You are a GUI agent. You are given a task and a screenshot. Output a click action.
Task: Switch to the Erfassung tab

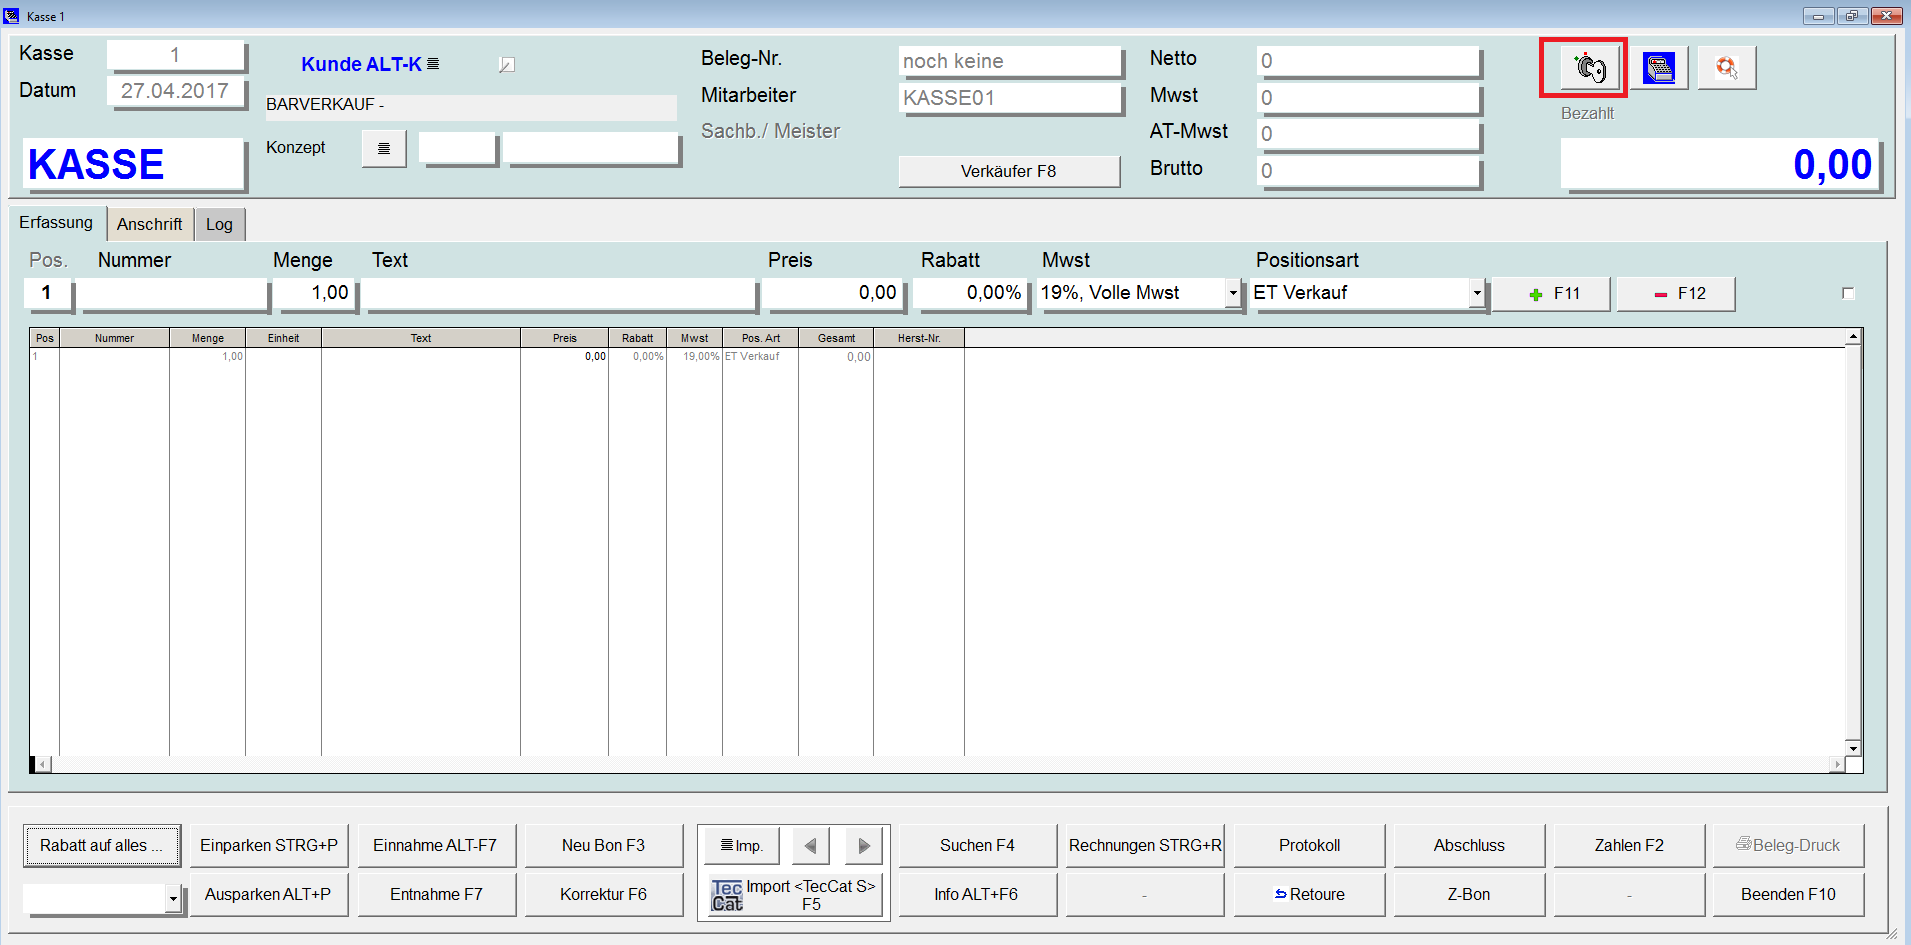[x=56, y=223]
